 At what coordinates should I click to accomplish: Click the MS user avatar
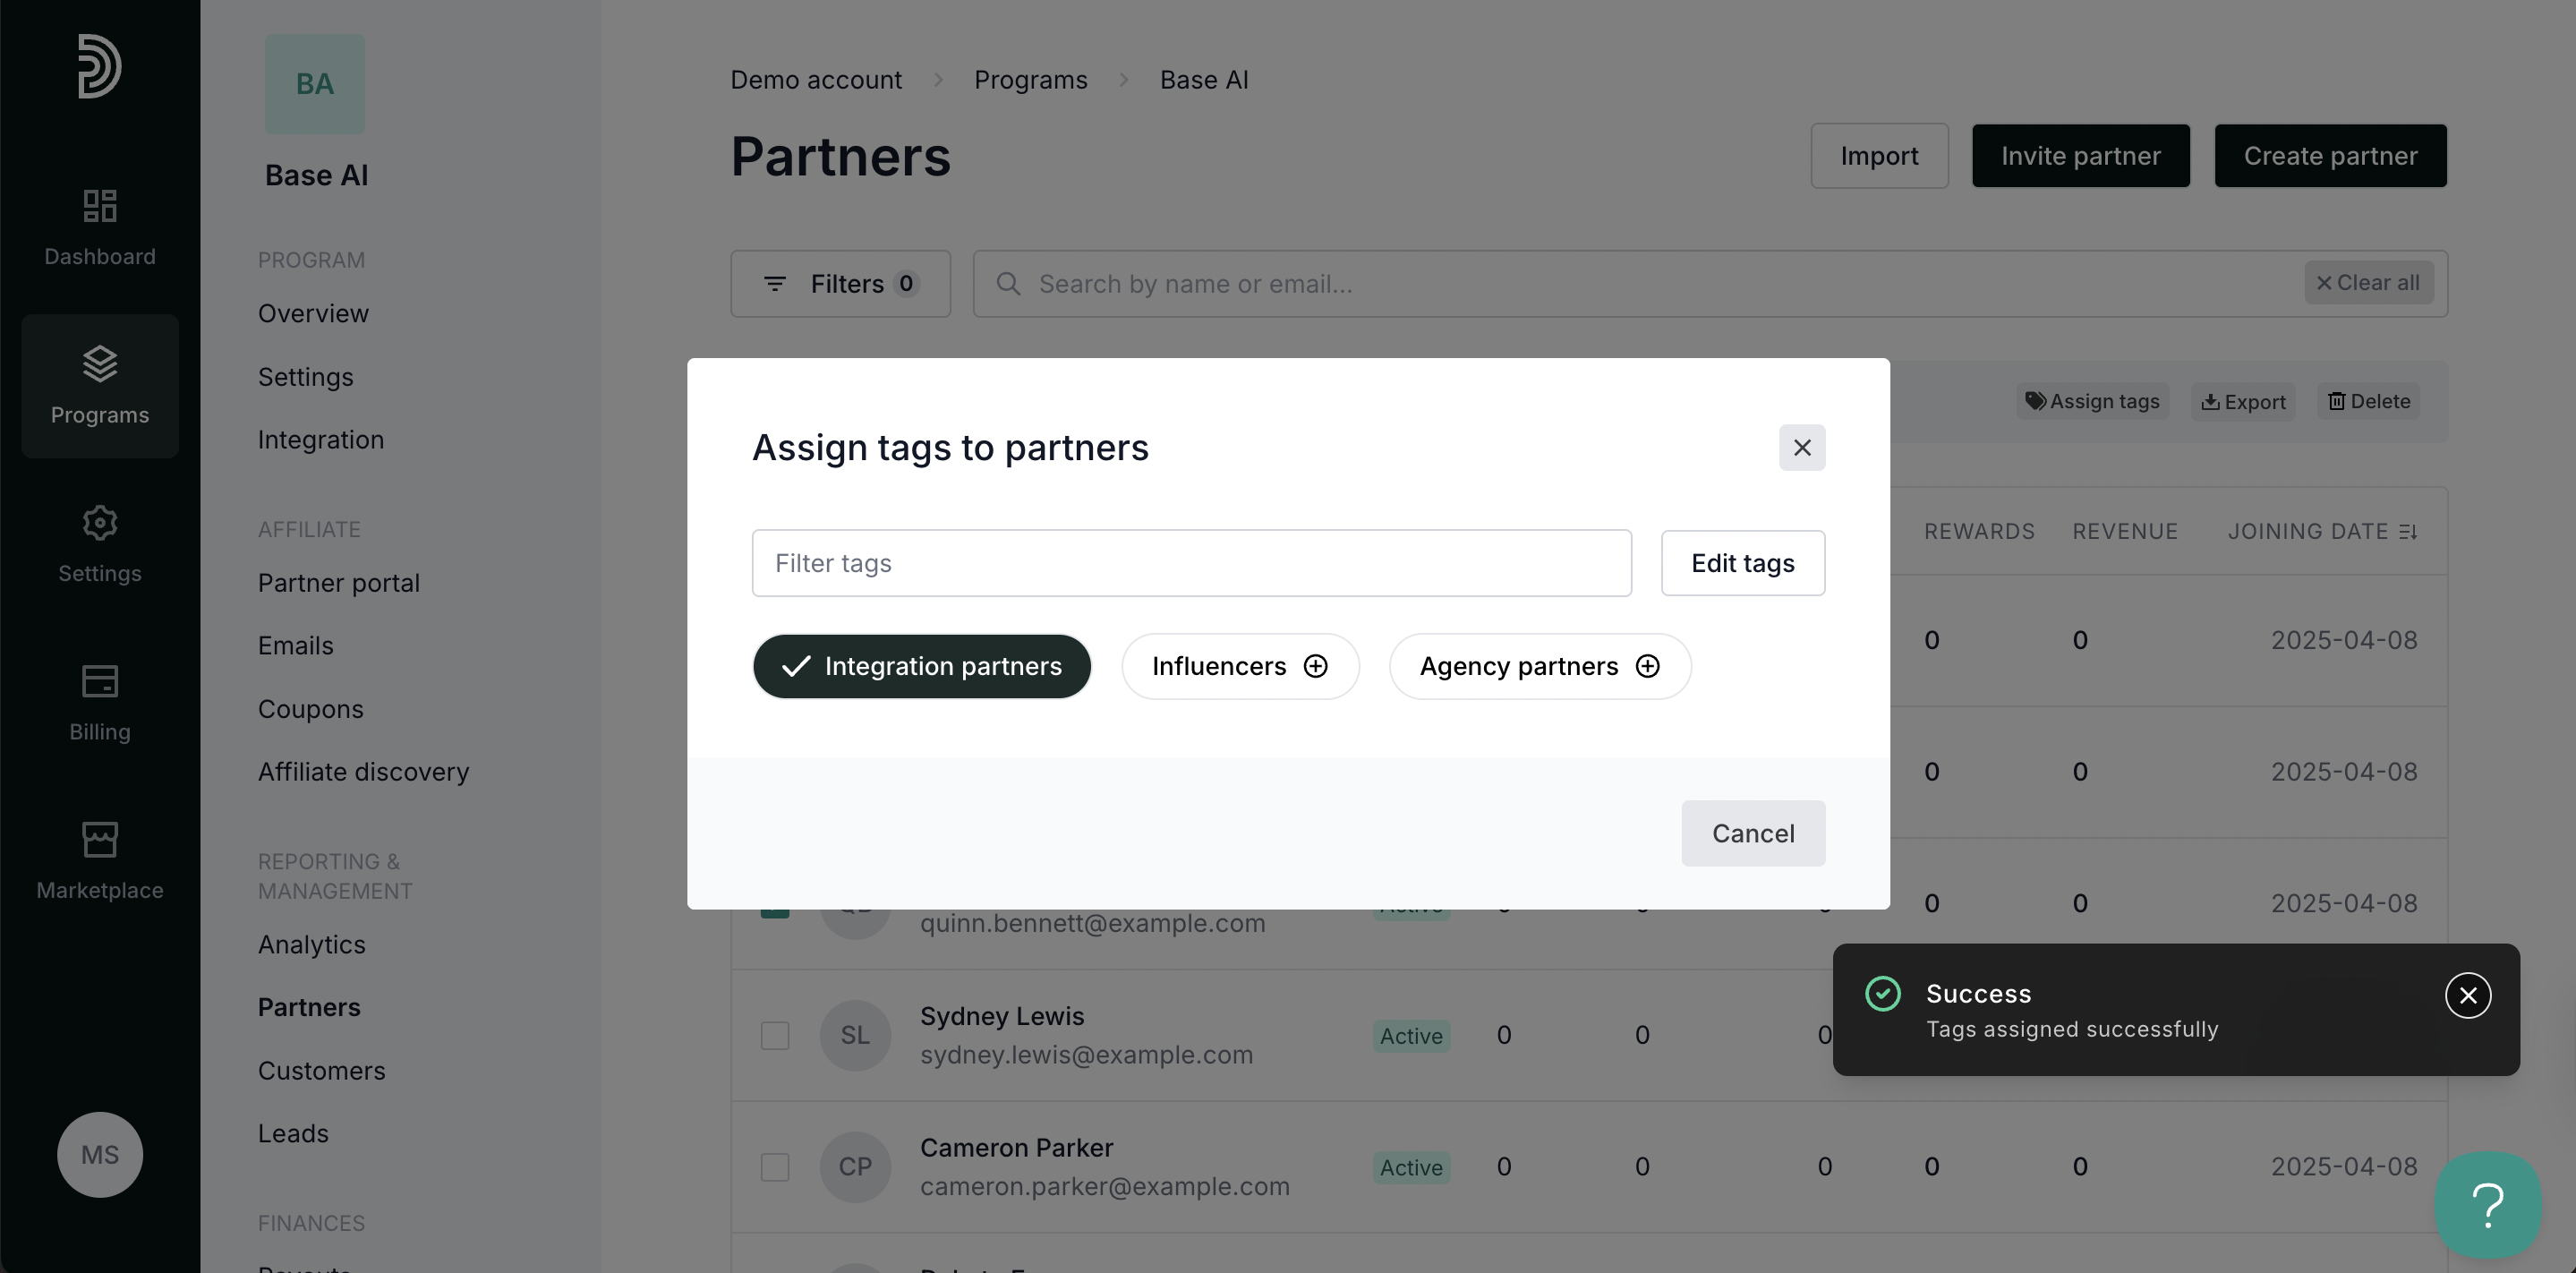[x=100, y=1154]
